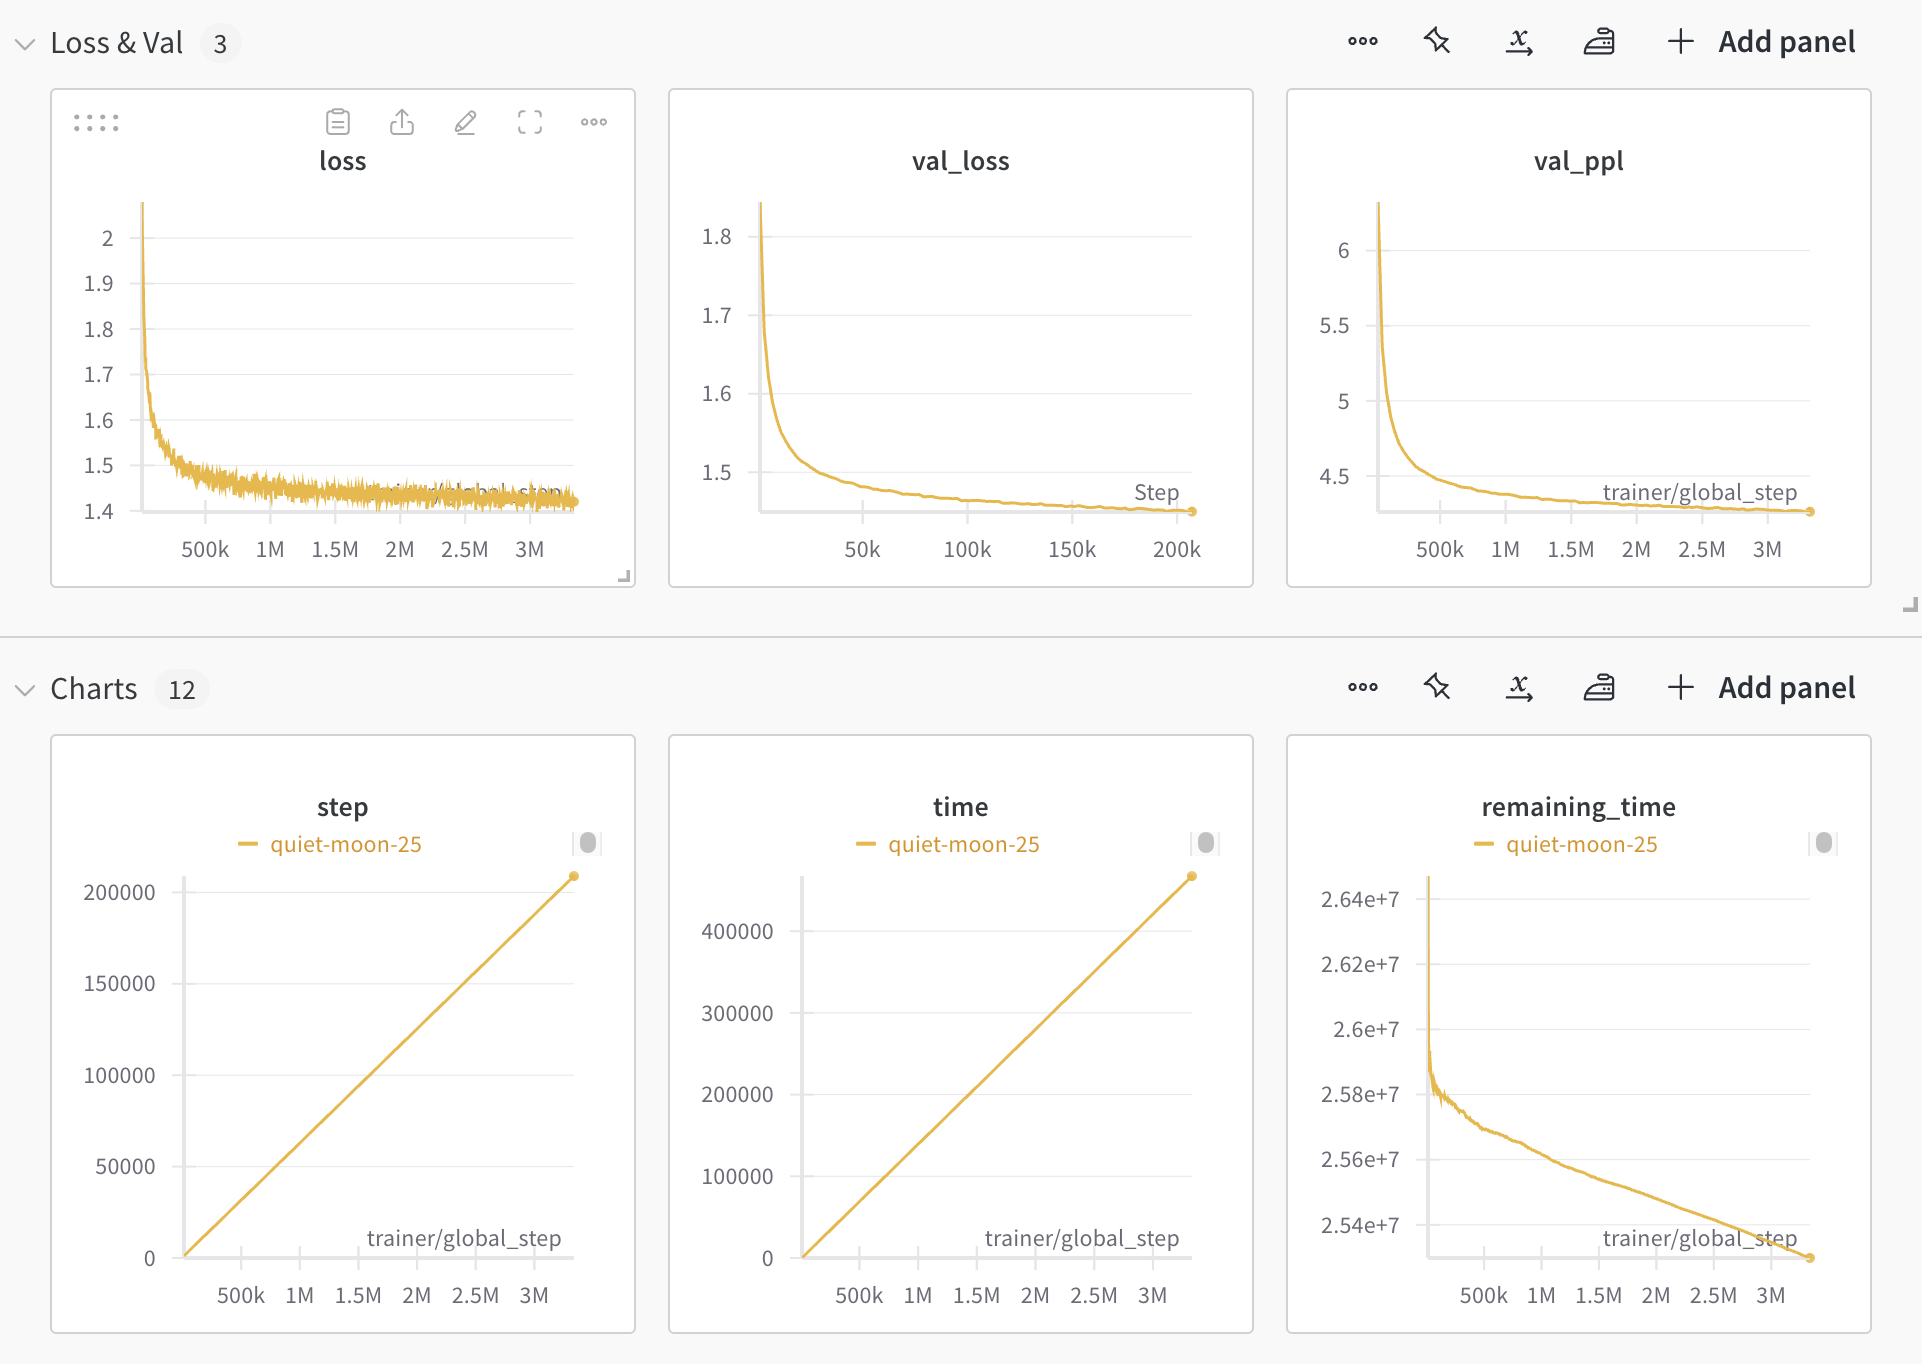Select quiet-moon-25 legend in time chart
This screenshot has width=1922, height=1364.
948,844
